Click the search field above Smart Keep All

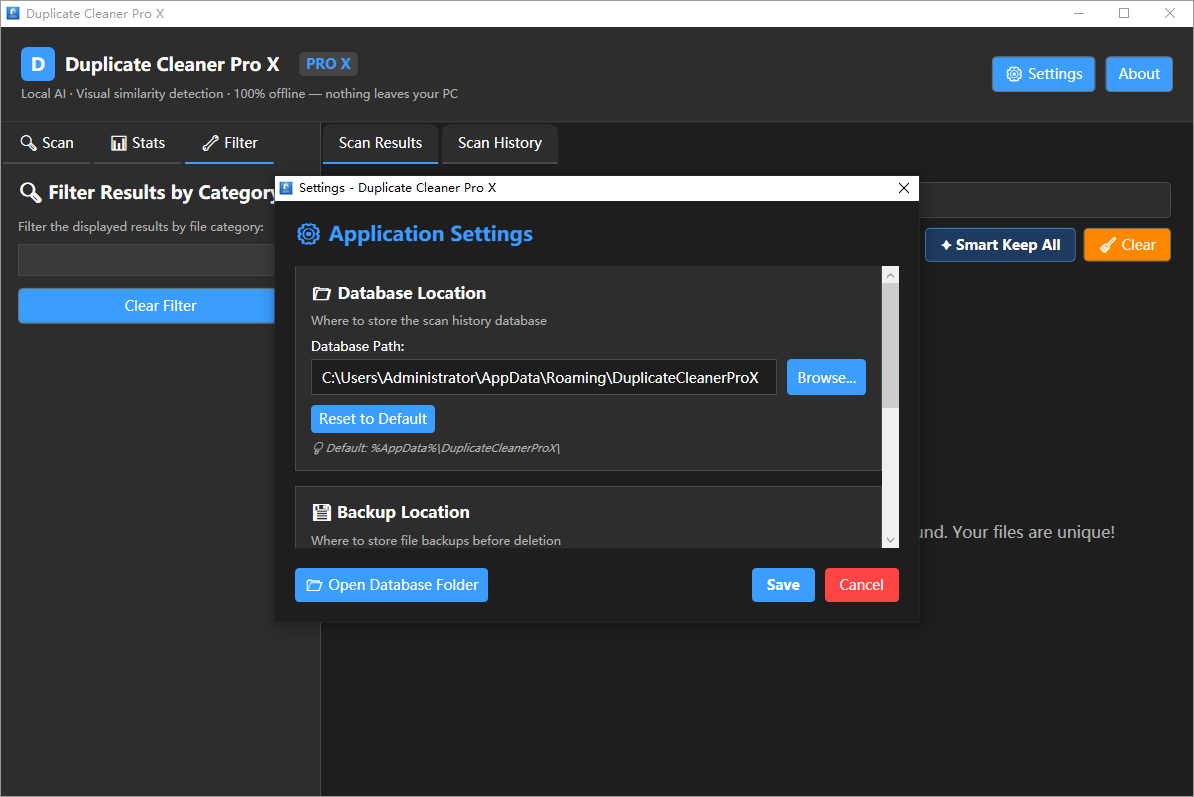[x=1044, y=200]
